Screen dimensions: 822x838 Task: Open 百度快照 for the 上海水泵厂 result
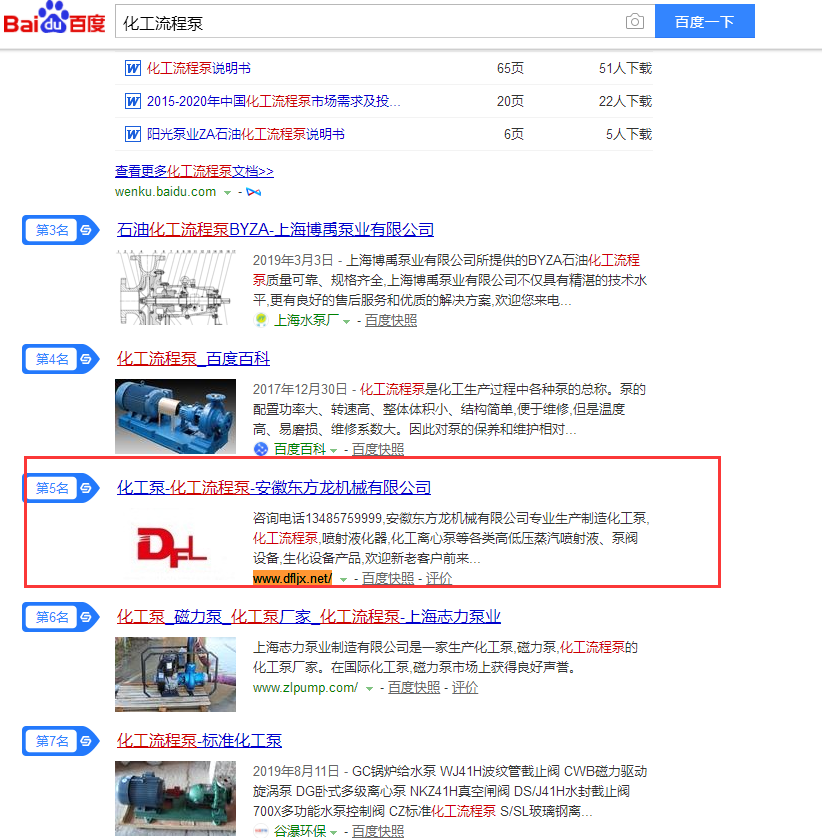pos(391,320)
